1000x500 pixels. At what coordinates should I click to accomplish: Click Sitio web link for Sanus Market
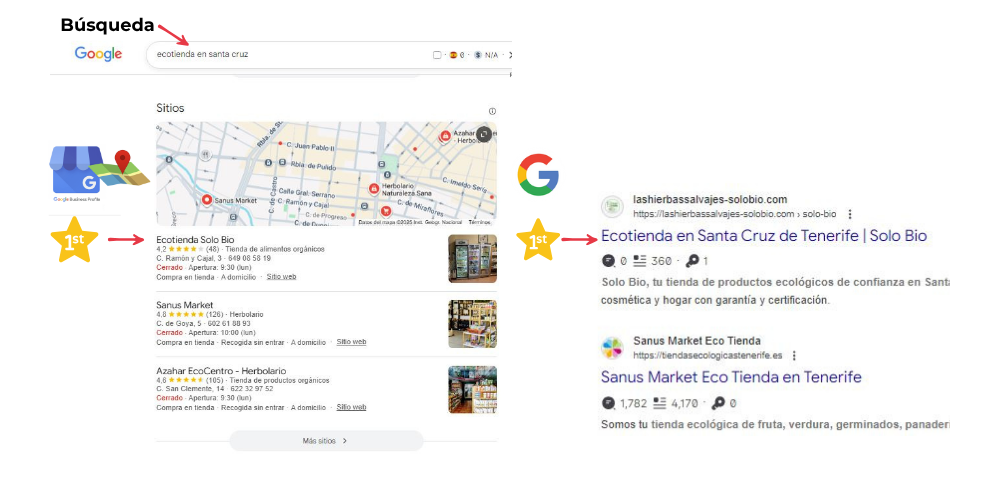pos(351,342)
